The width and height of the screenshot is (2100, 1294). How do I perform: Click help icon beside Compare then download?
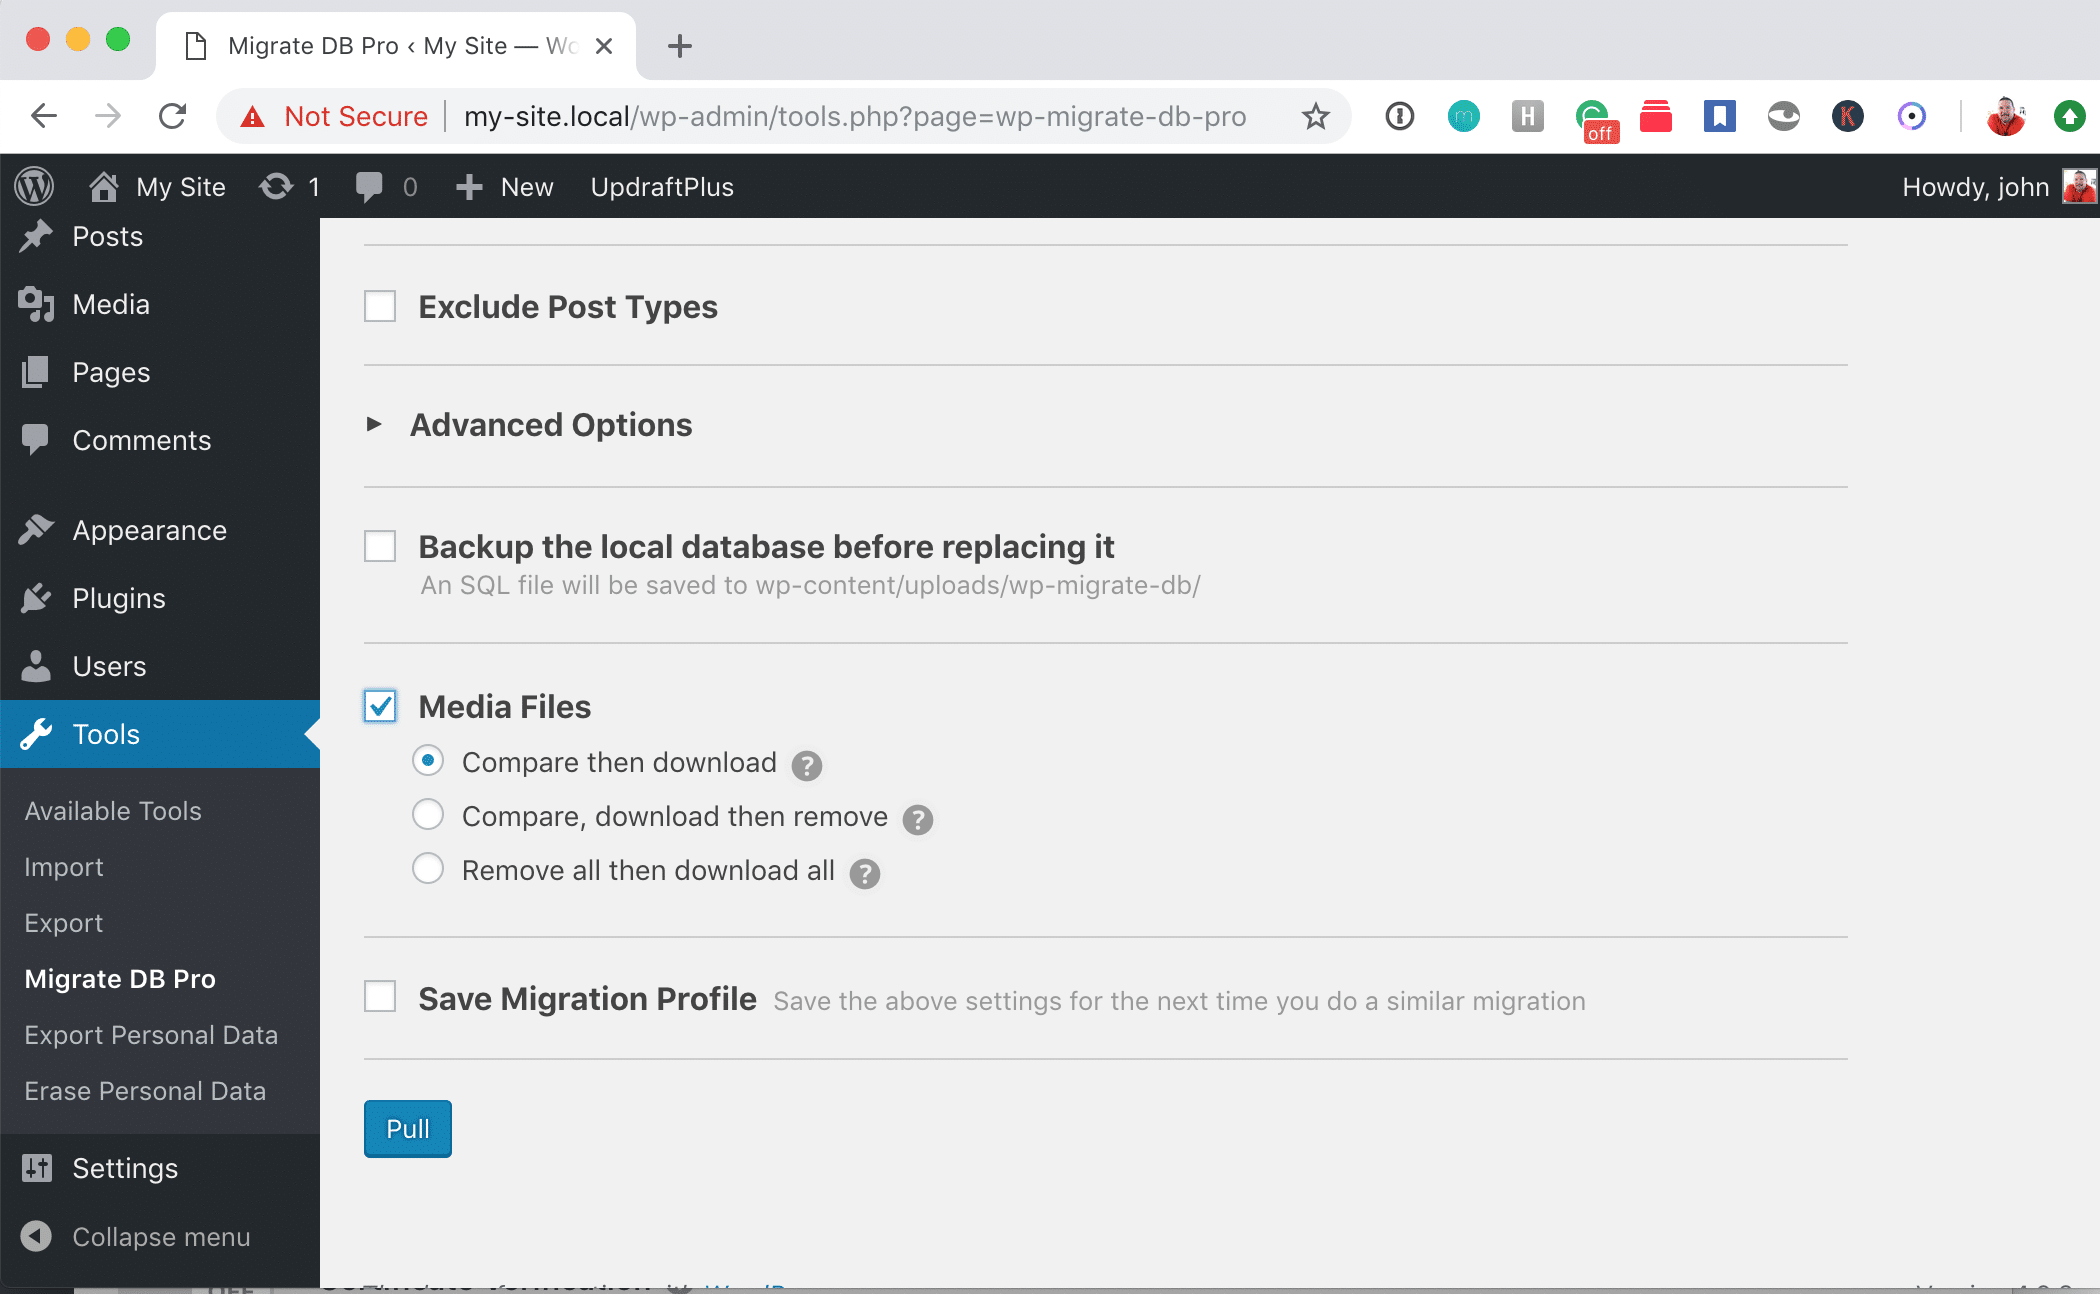[x=806, y=766]
